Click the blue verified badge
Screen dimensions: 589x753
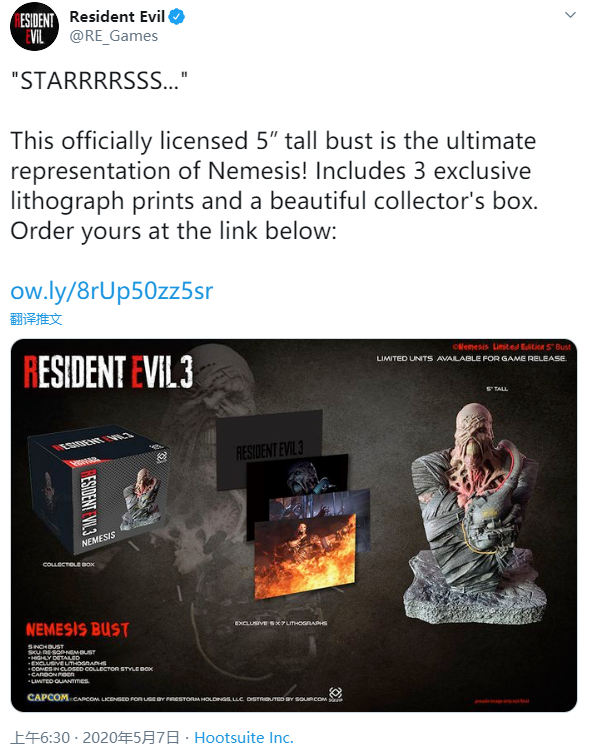(176, 17)
